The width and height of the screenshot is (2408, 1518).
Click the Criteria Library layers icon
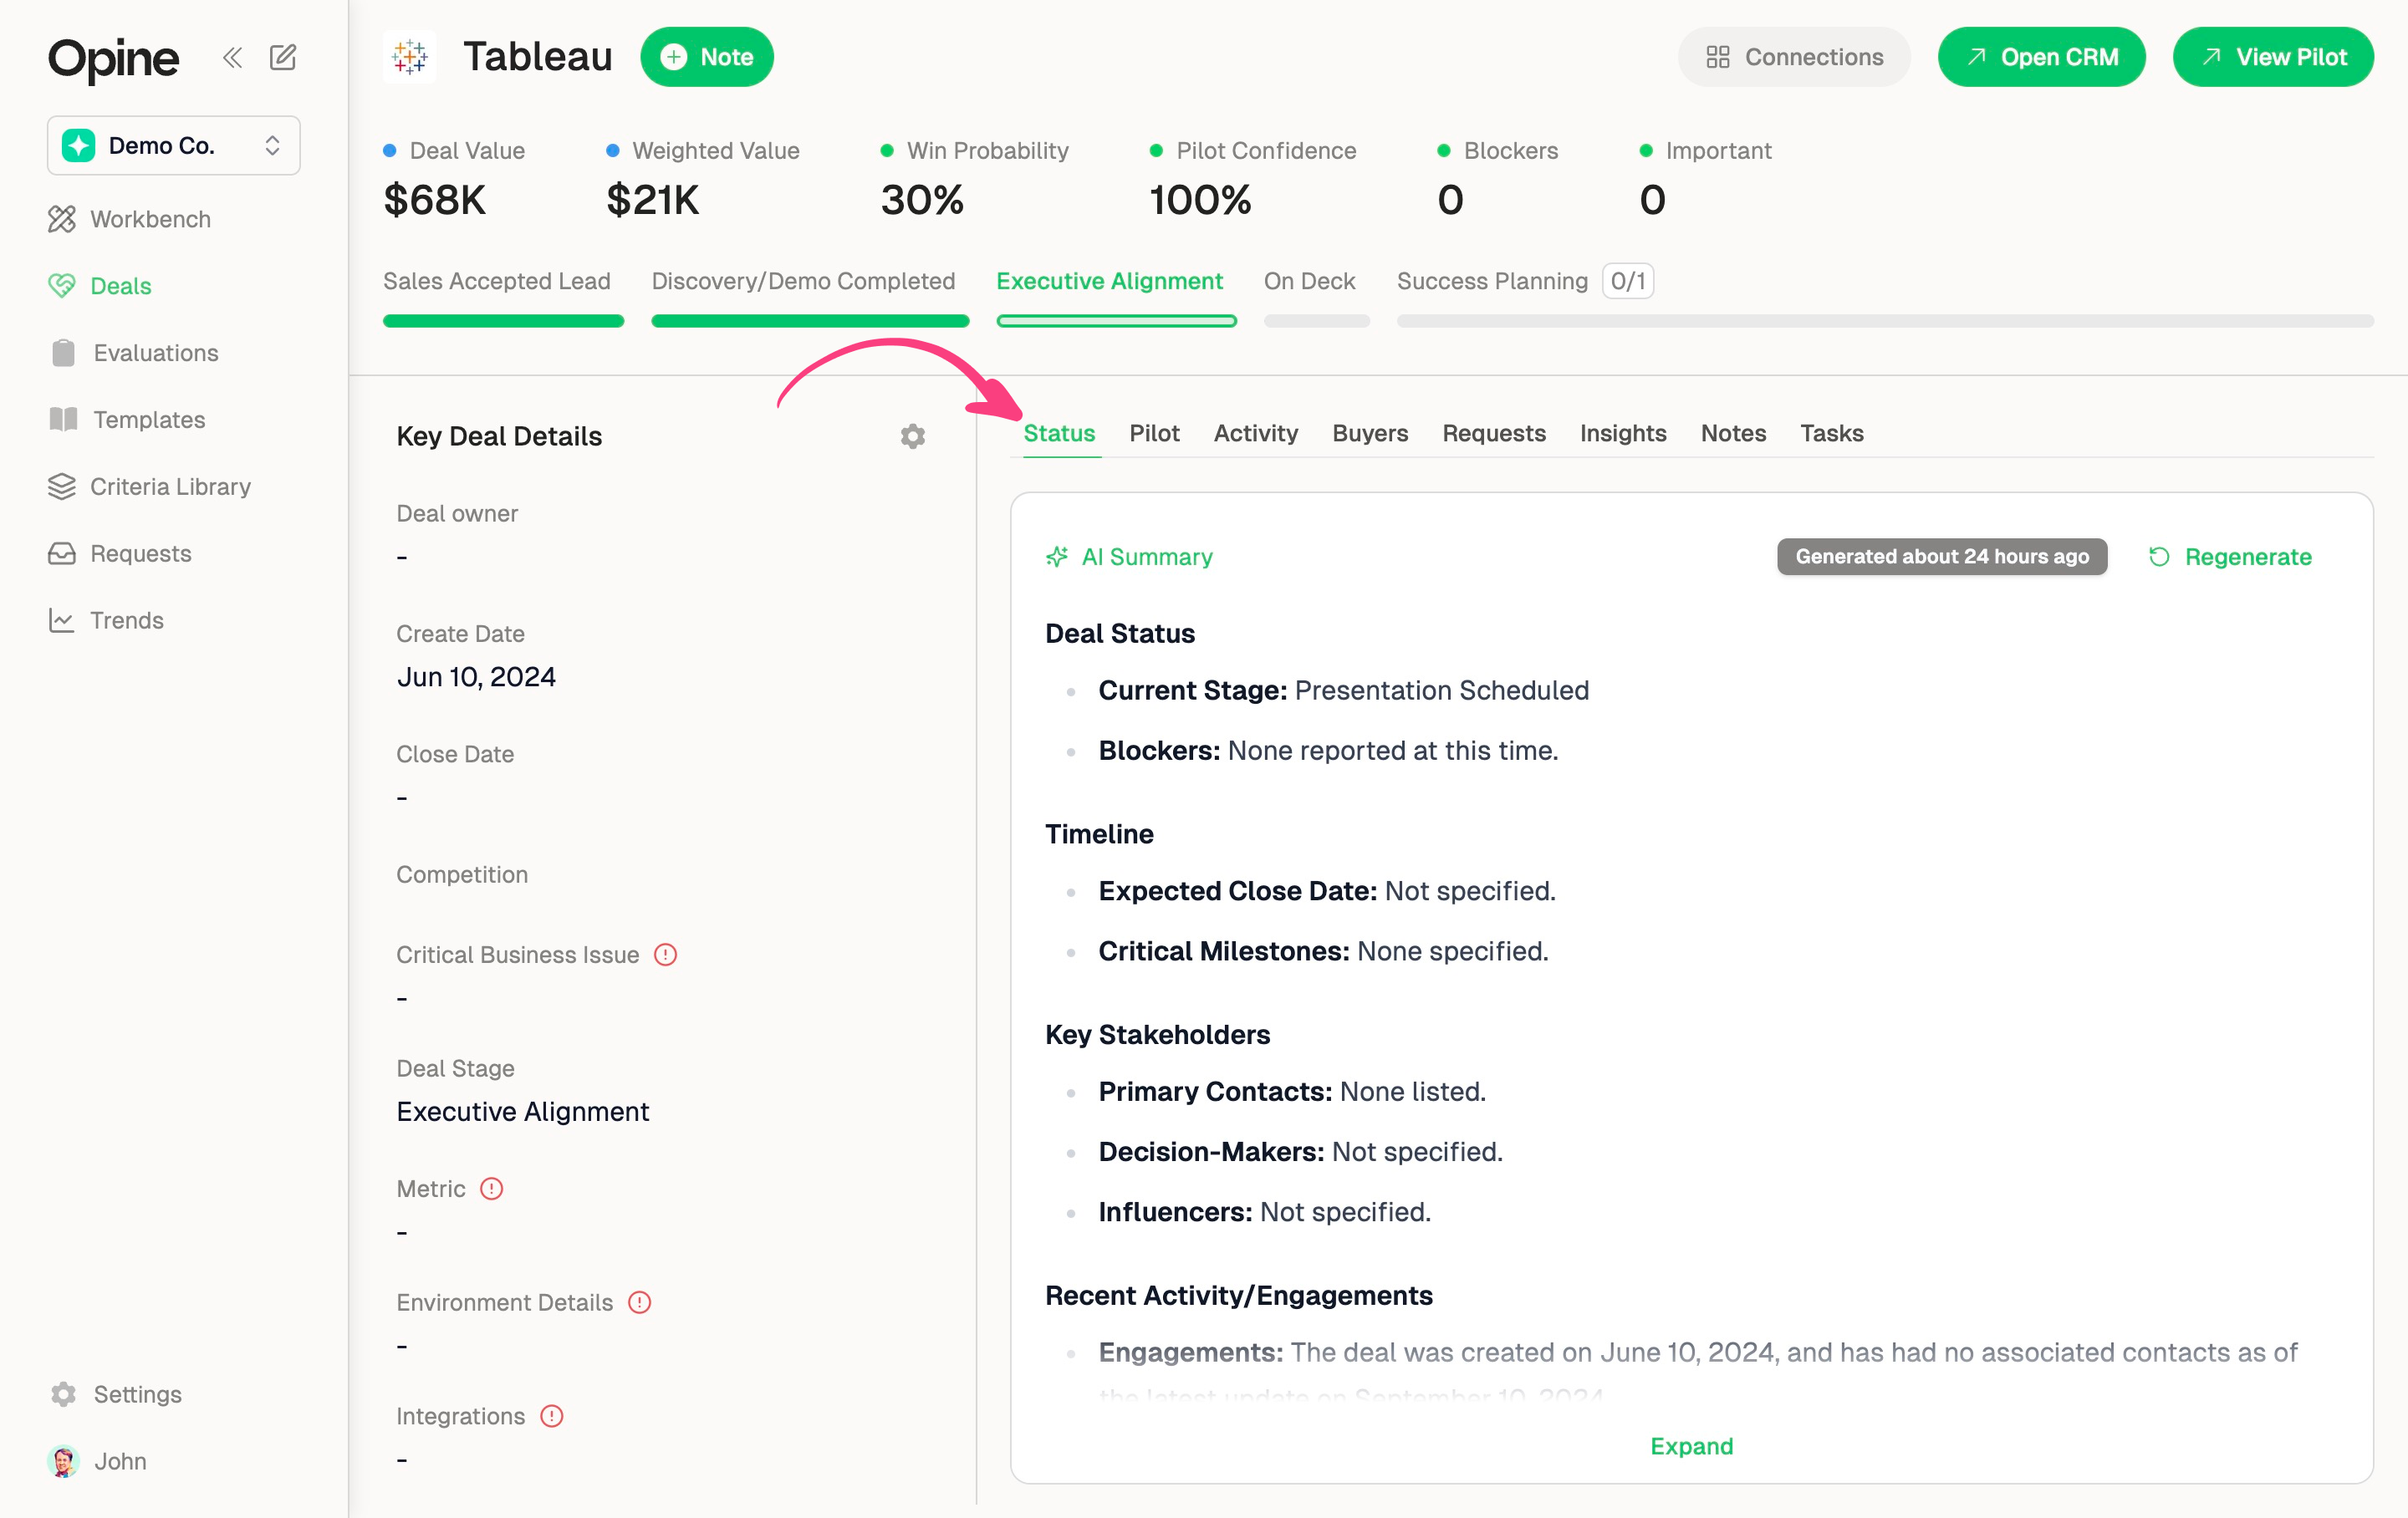62,486
